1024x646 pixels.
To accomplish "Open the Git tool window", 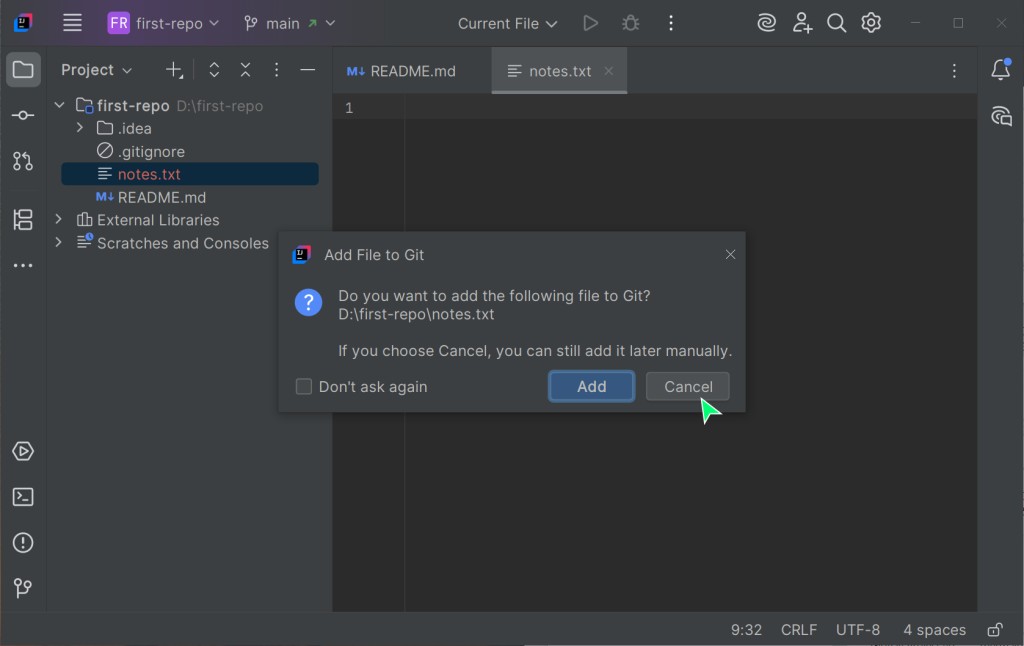I will 23,588.
